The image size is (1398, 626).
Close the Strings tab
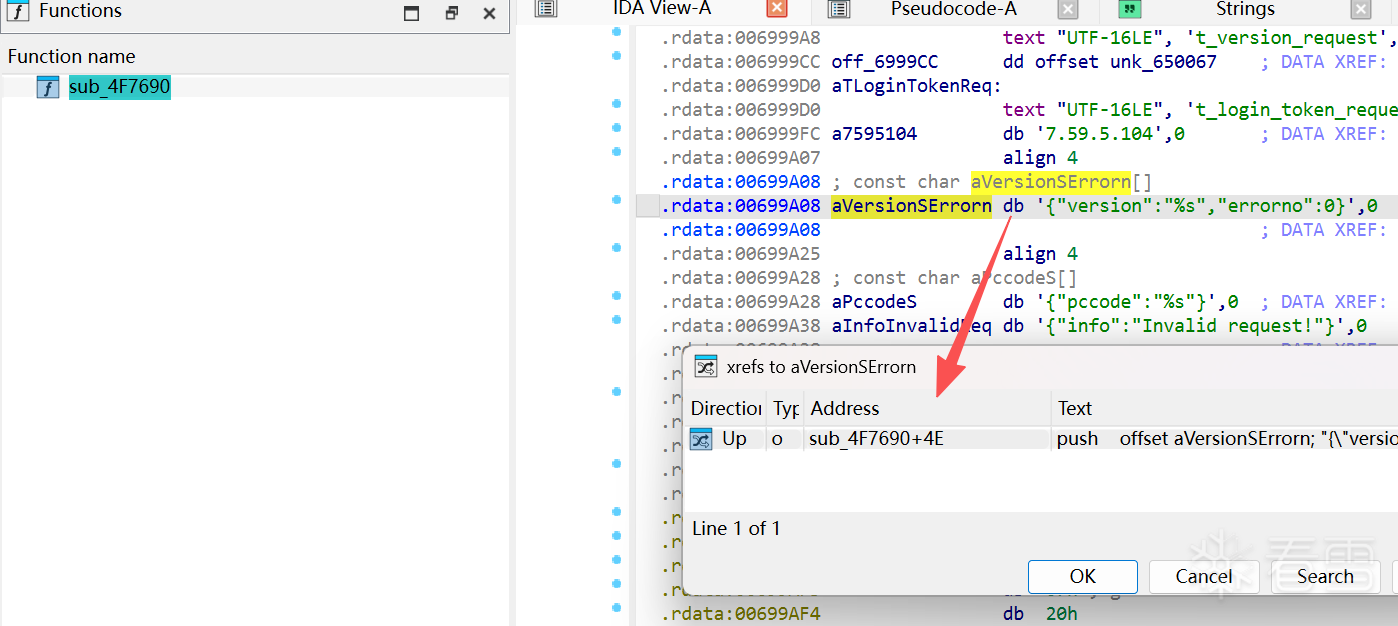click(1360, 10)
